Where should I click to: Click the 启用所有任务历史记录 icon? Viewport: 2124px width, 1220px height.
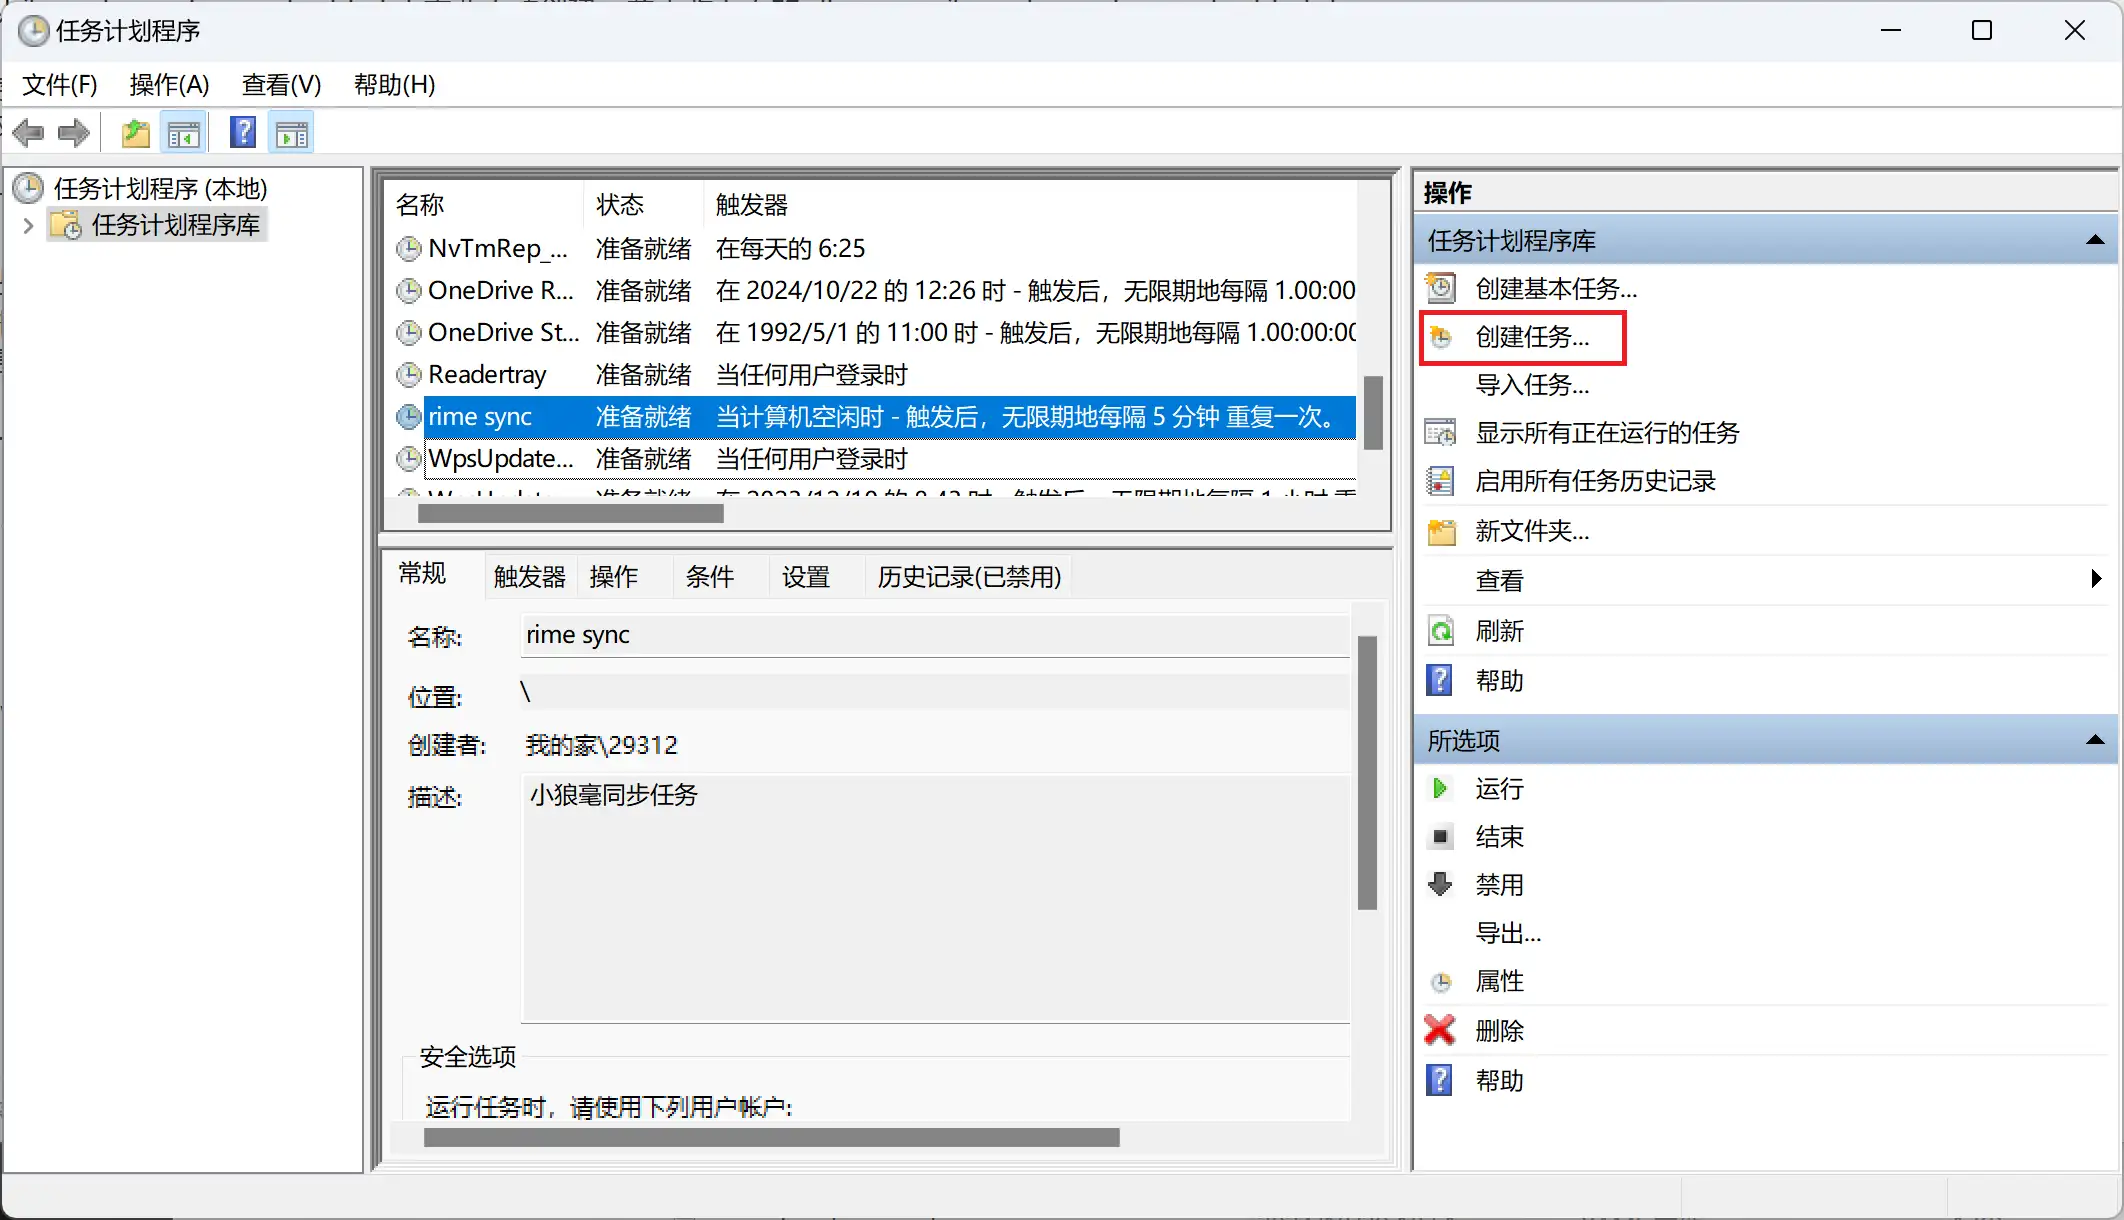coord(1440,481)
